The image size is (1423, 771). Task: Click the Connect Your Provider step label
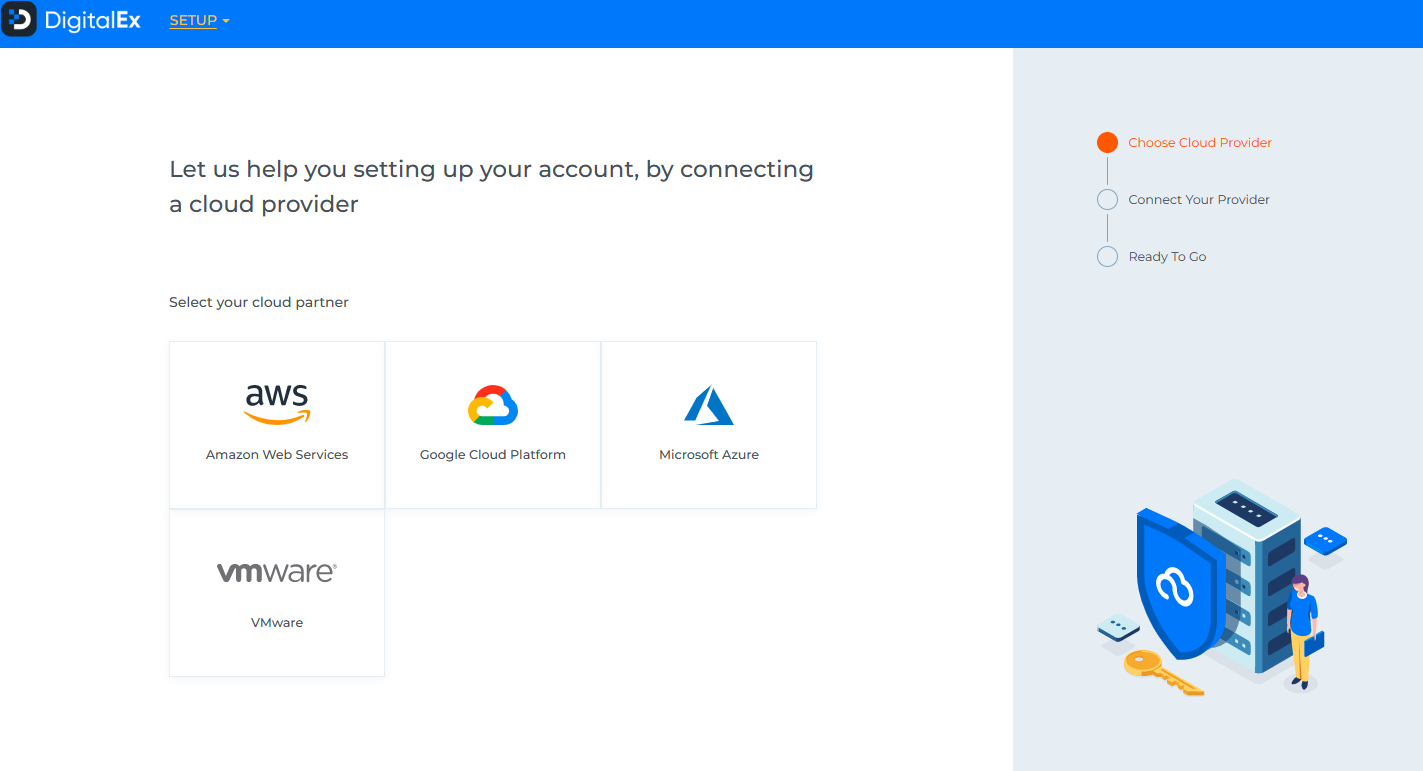(x=1199, y=200)
